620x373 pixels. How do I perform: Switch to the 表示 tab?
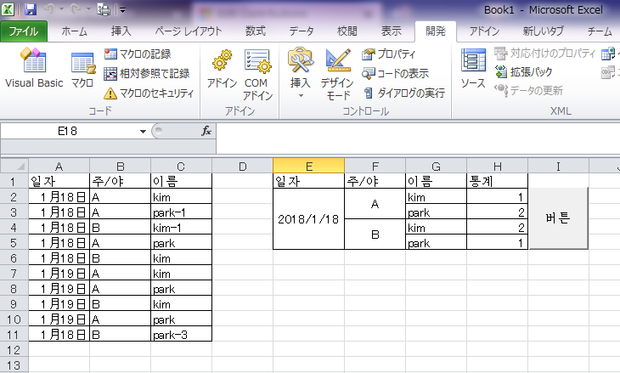click(391, 31)
